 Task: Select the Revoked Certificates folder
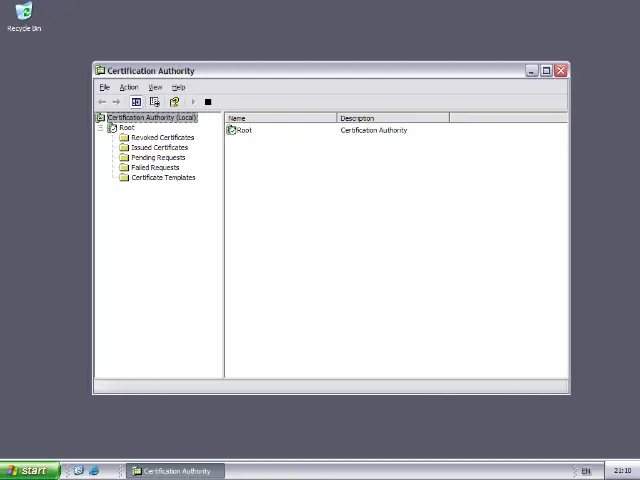point(162,138)
